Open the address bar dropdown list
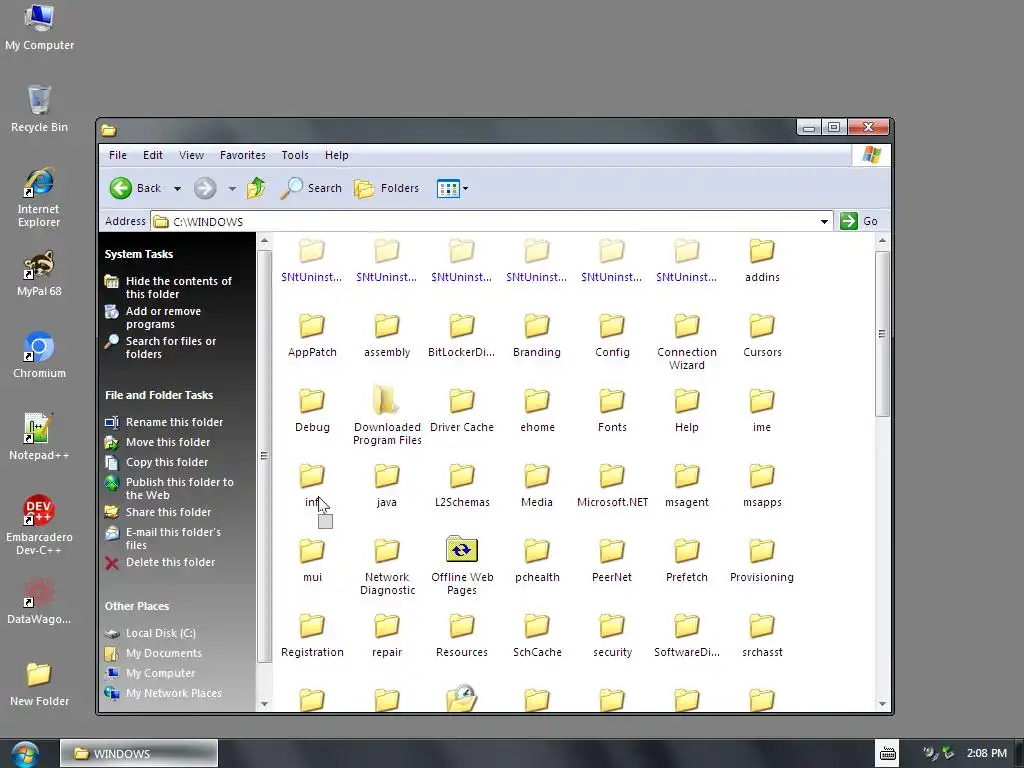 [824, 221]
